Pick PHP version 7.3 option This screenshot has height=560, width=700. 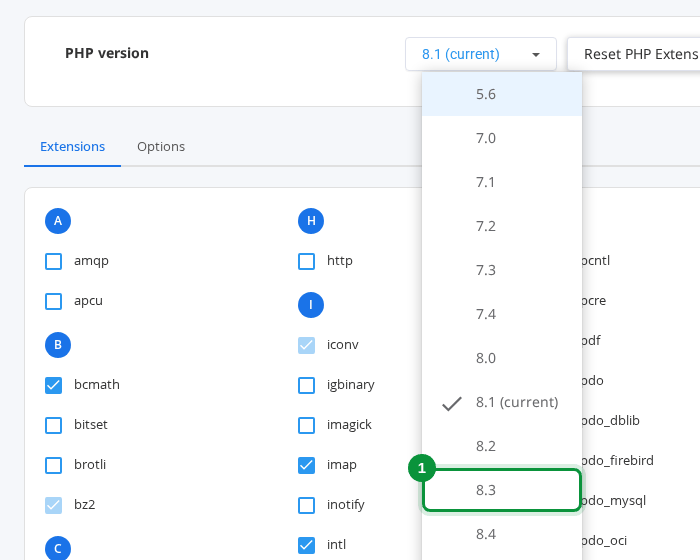pos(502,270)
